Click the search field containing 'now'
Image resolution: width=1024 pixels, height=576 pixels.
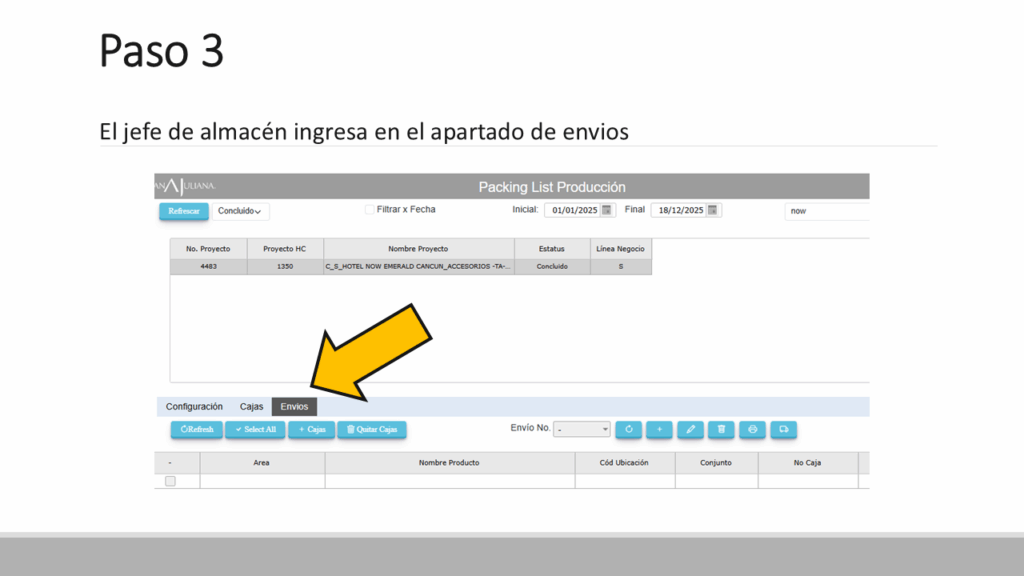click(x=825, y=211)
